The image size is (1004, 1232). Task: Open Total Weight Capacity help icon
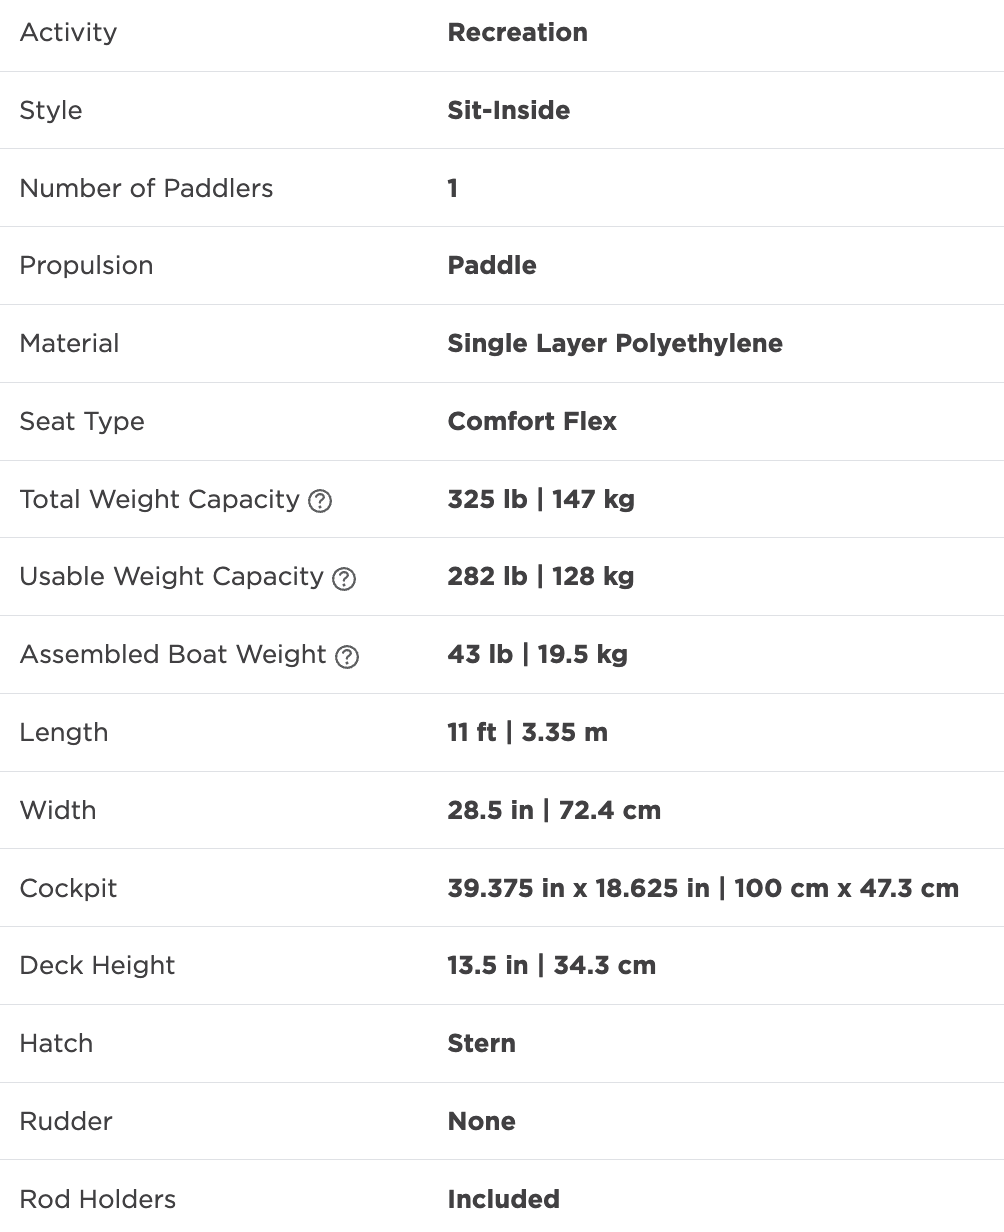(x=320, y=501)
